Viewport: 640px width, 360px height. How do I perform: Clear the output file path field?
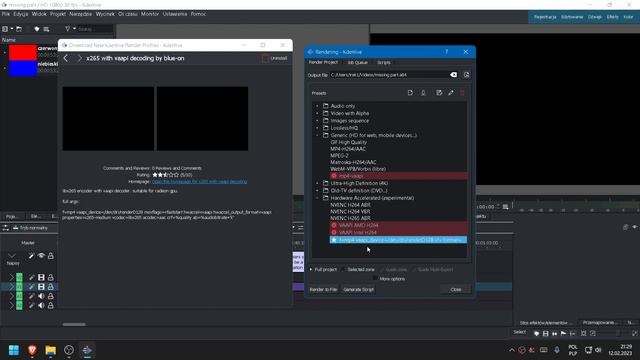(x=453, y=75)
